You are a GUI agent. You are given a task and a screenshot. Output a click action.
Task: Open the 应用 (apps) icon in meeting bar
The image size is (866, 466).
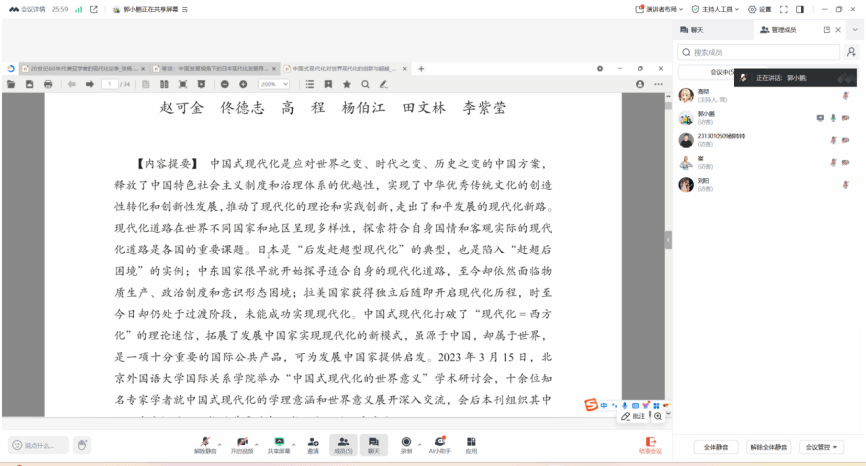click(471, 445)
